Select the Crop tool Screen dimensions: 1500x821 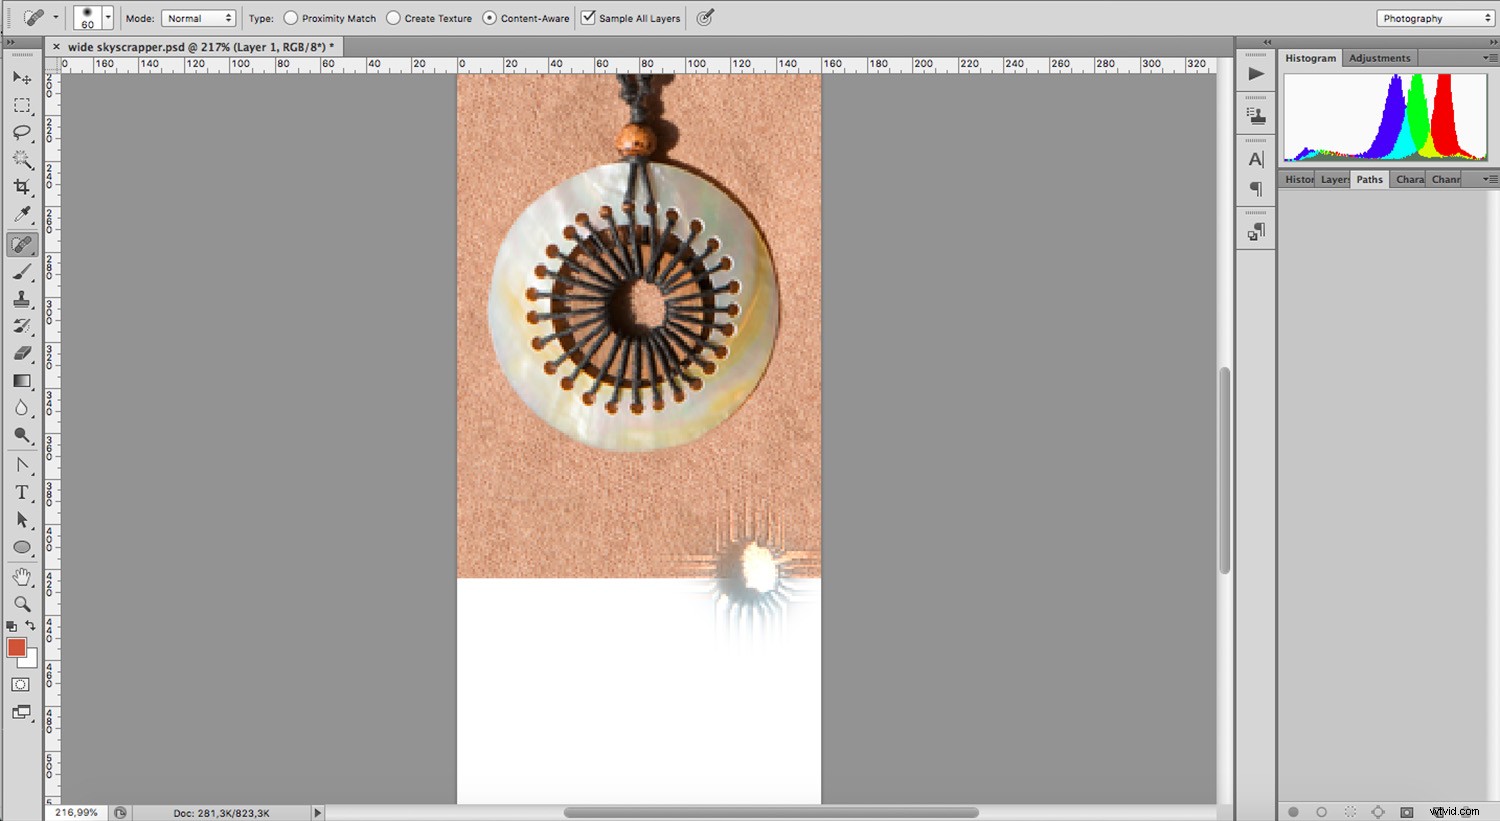tap(22, 187)
